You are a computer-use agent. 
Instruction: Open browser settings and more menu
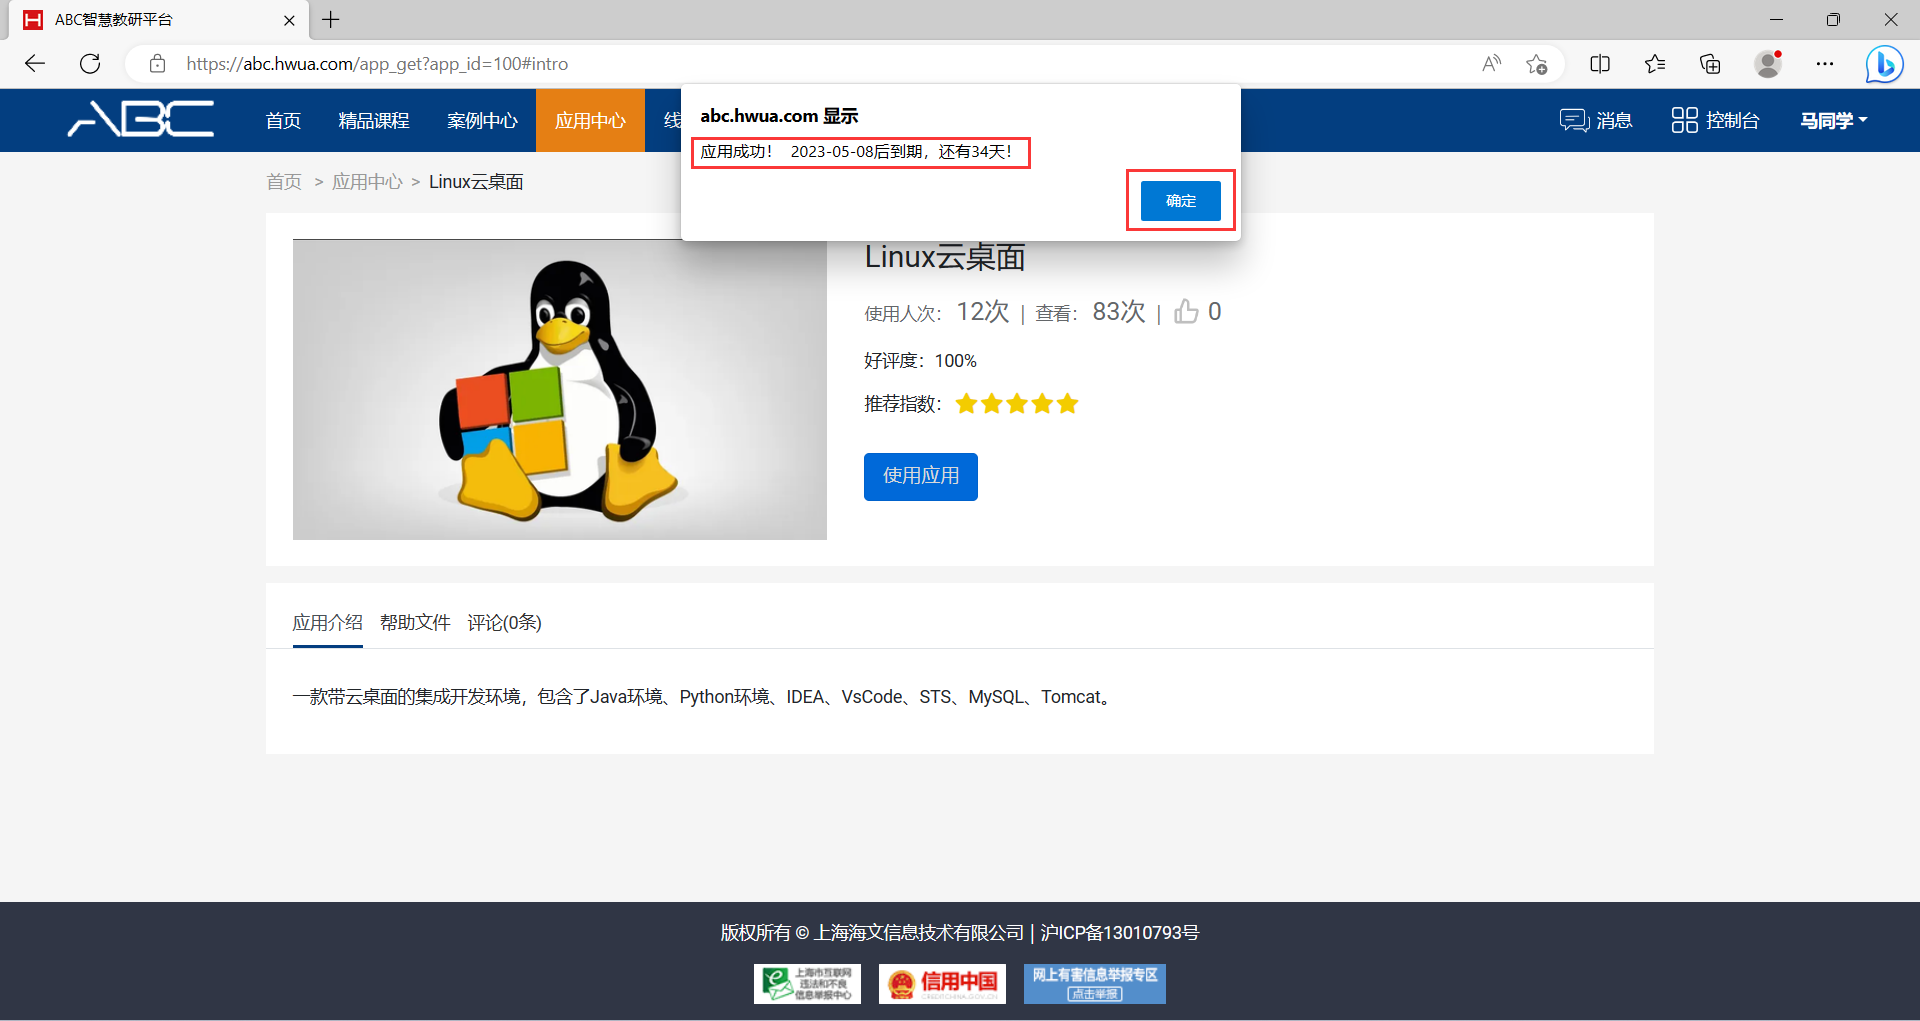pyautogui.click(x=1825, y=64)
